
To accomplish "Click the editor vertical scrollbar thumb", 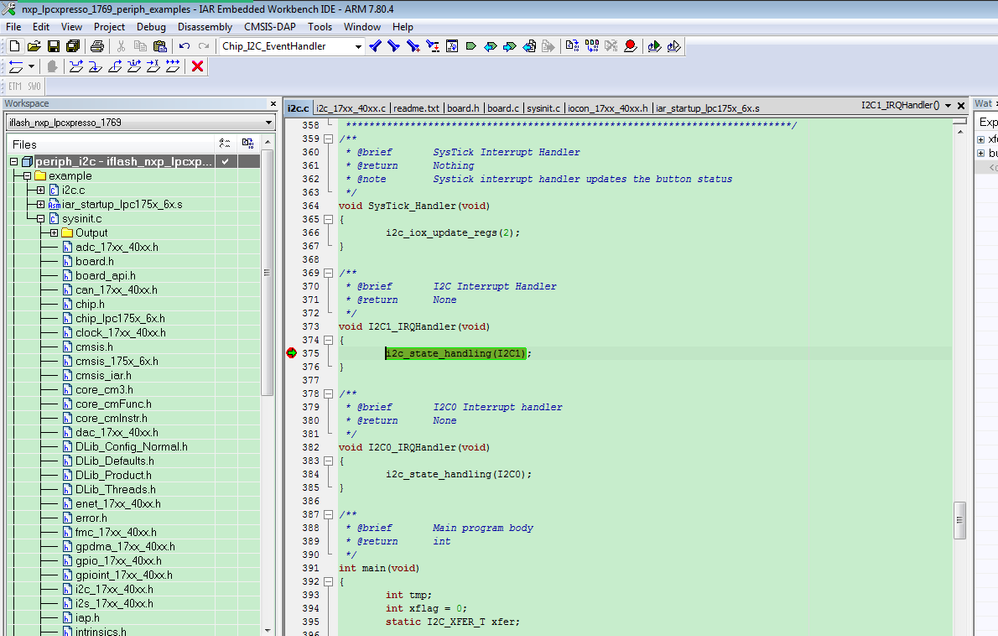I will pyautogui.click(x=961, y=518).
